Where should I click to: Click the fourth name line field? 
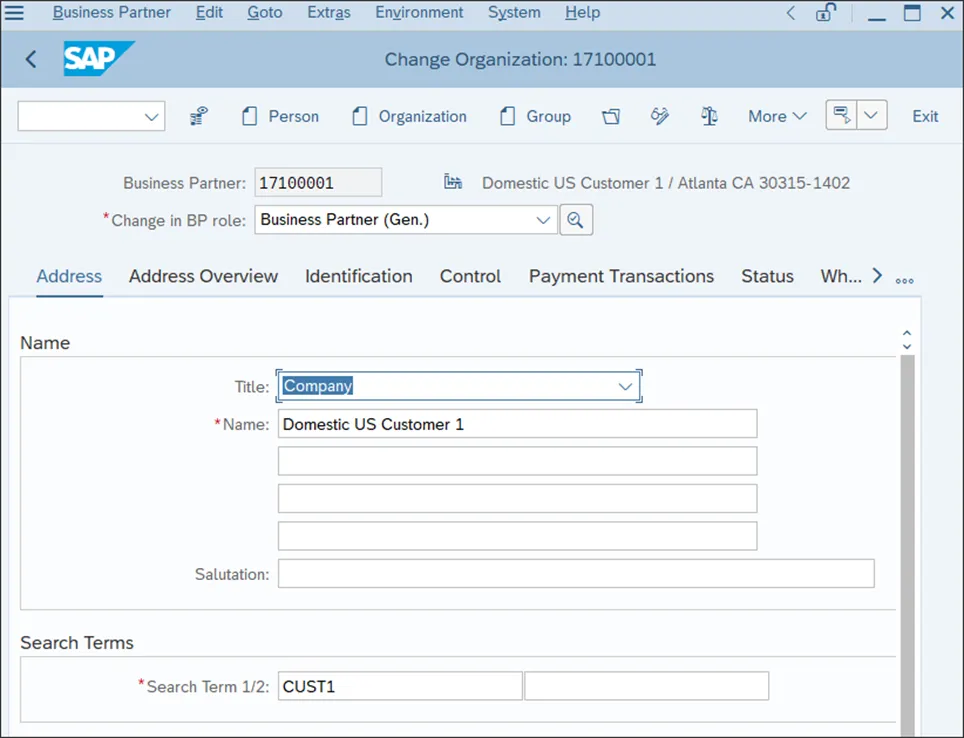517,536
